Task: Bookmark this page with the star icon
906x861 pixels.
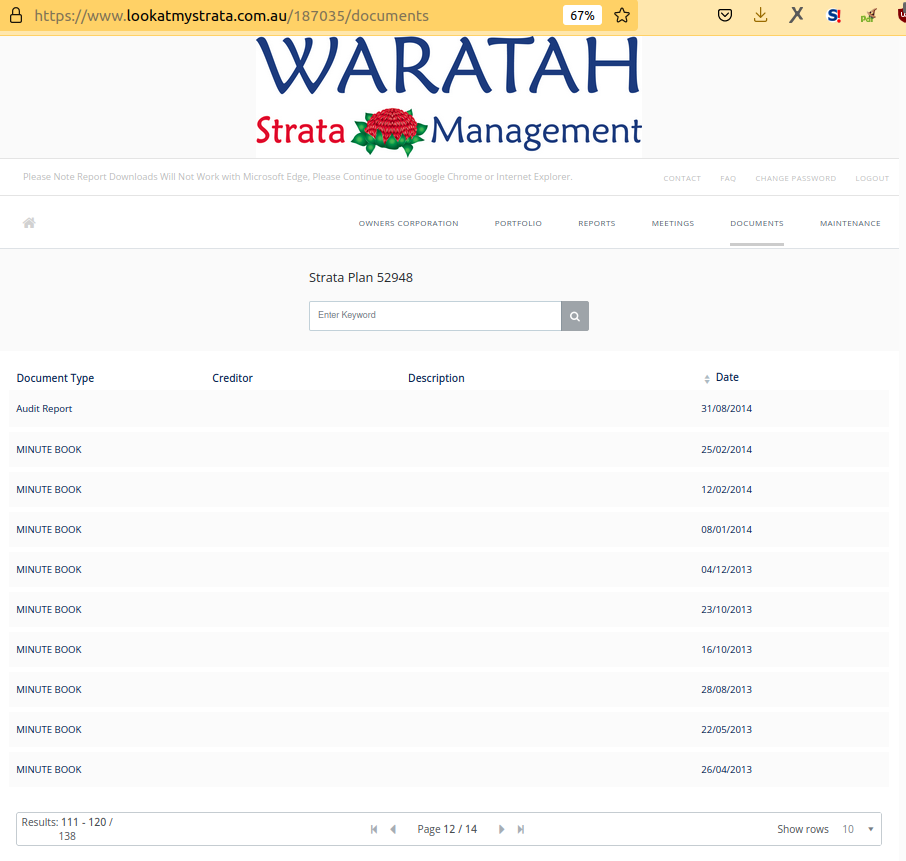Action: pos(622,16)
